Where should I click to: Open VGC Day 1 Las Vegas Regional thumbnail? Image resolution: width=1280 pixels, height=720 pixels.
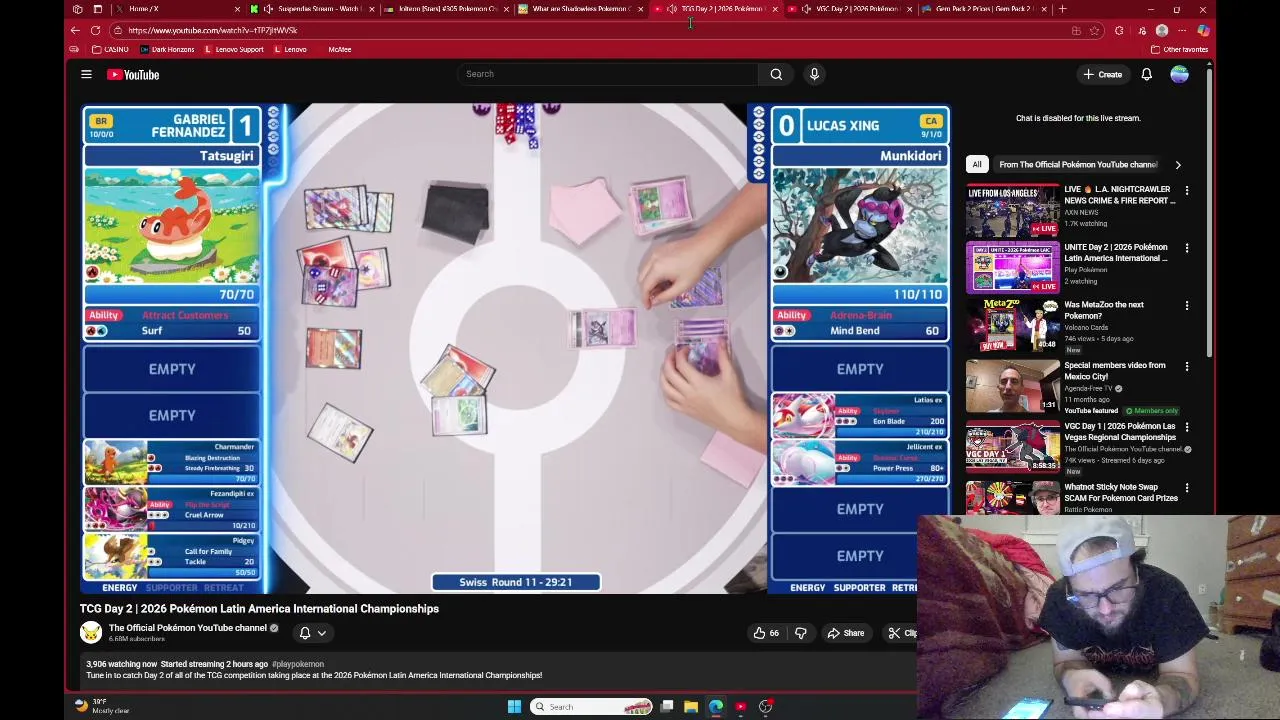pos(1012,447)
